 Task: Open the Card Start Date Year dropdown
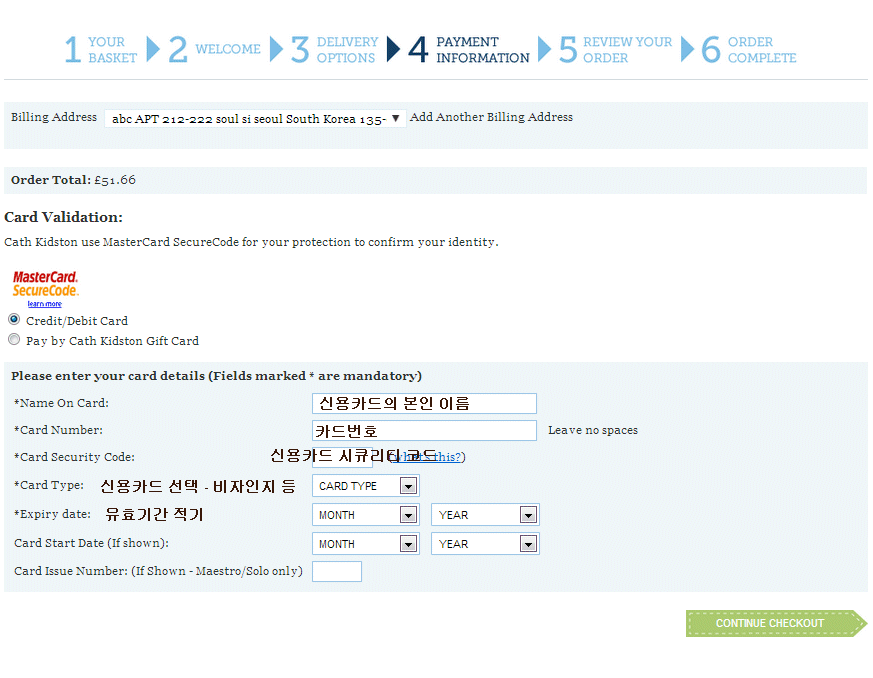click(x=485, y=544)
